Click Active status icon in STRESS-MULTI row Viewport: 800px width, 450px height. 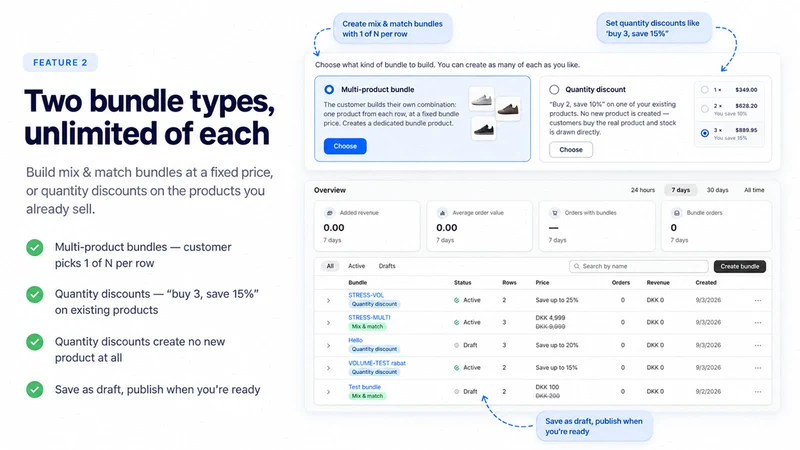(457, 322)
